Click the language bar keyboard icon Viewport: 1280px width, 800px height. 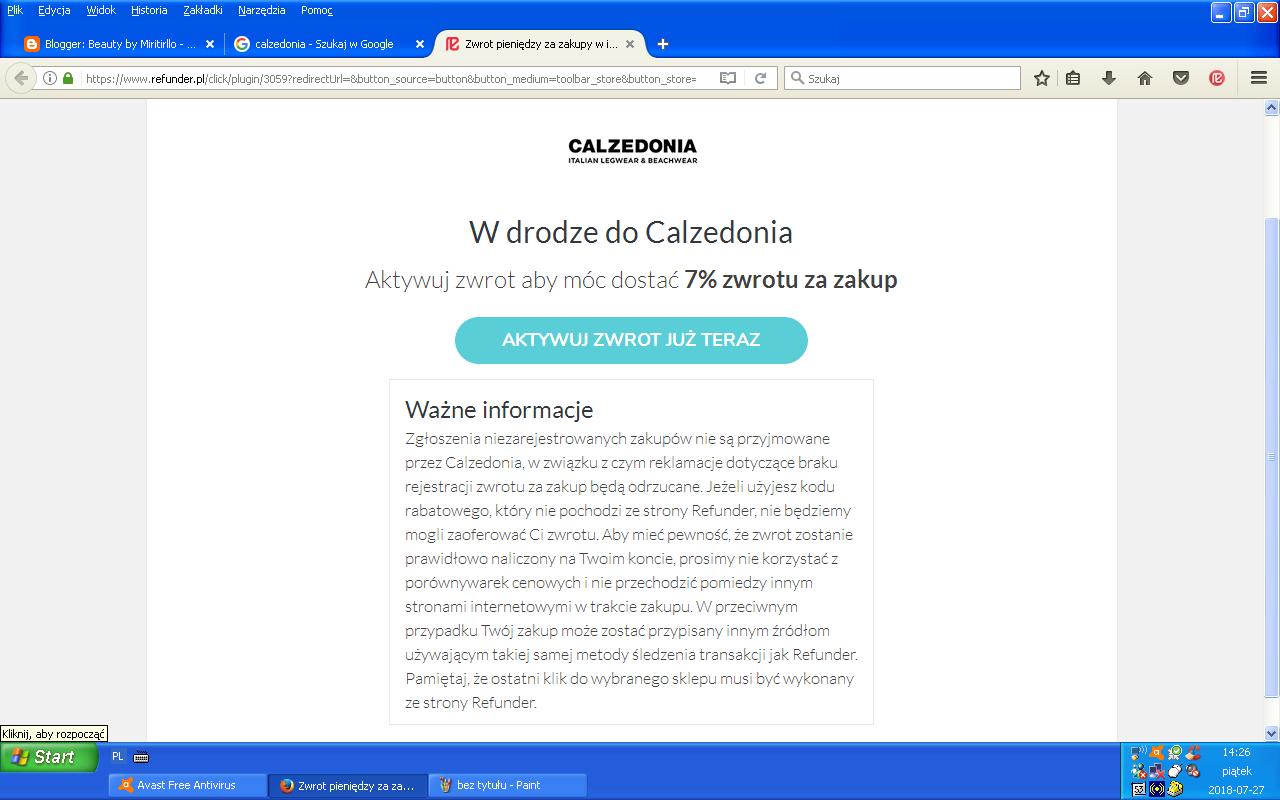[x=141, y=757]
